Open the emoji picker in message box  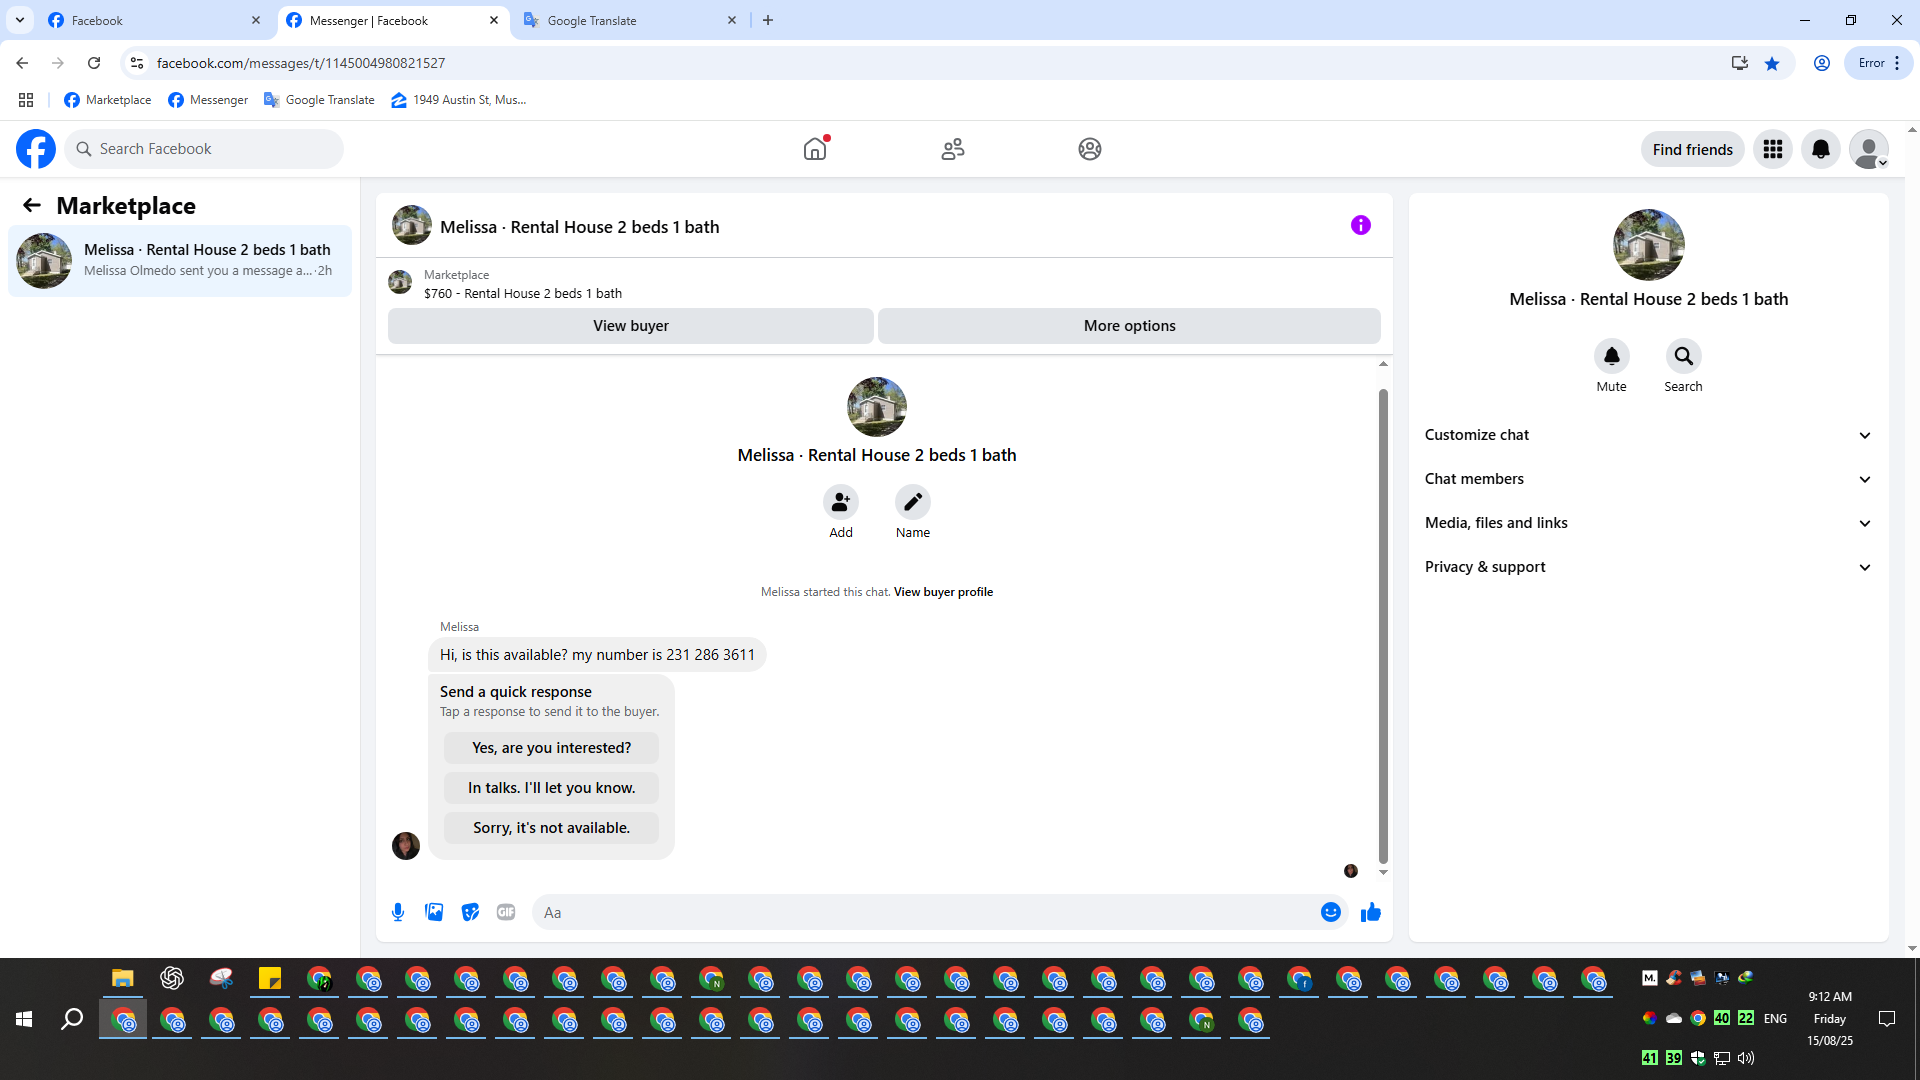1330,912
